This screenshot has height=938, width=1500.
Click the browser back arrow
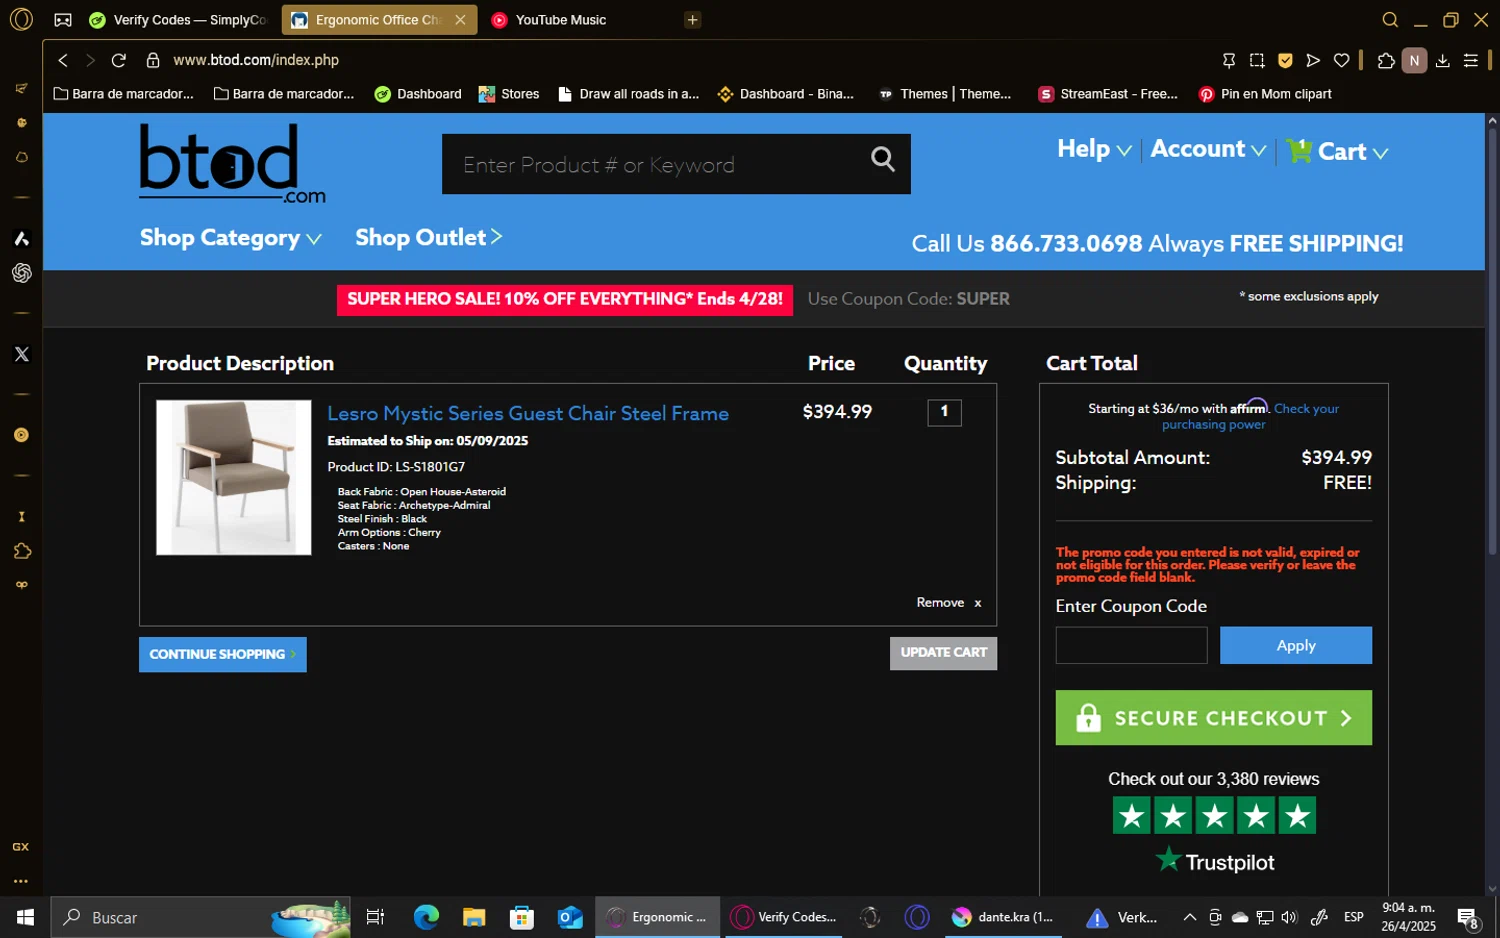63,60
